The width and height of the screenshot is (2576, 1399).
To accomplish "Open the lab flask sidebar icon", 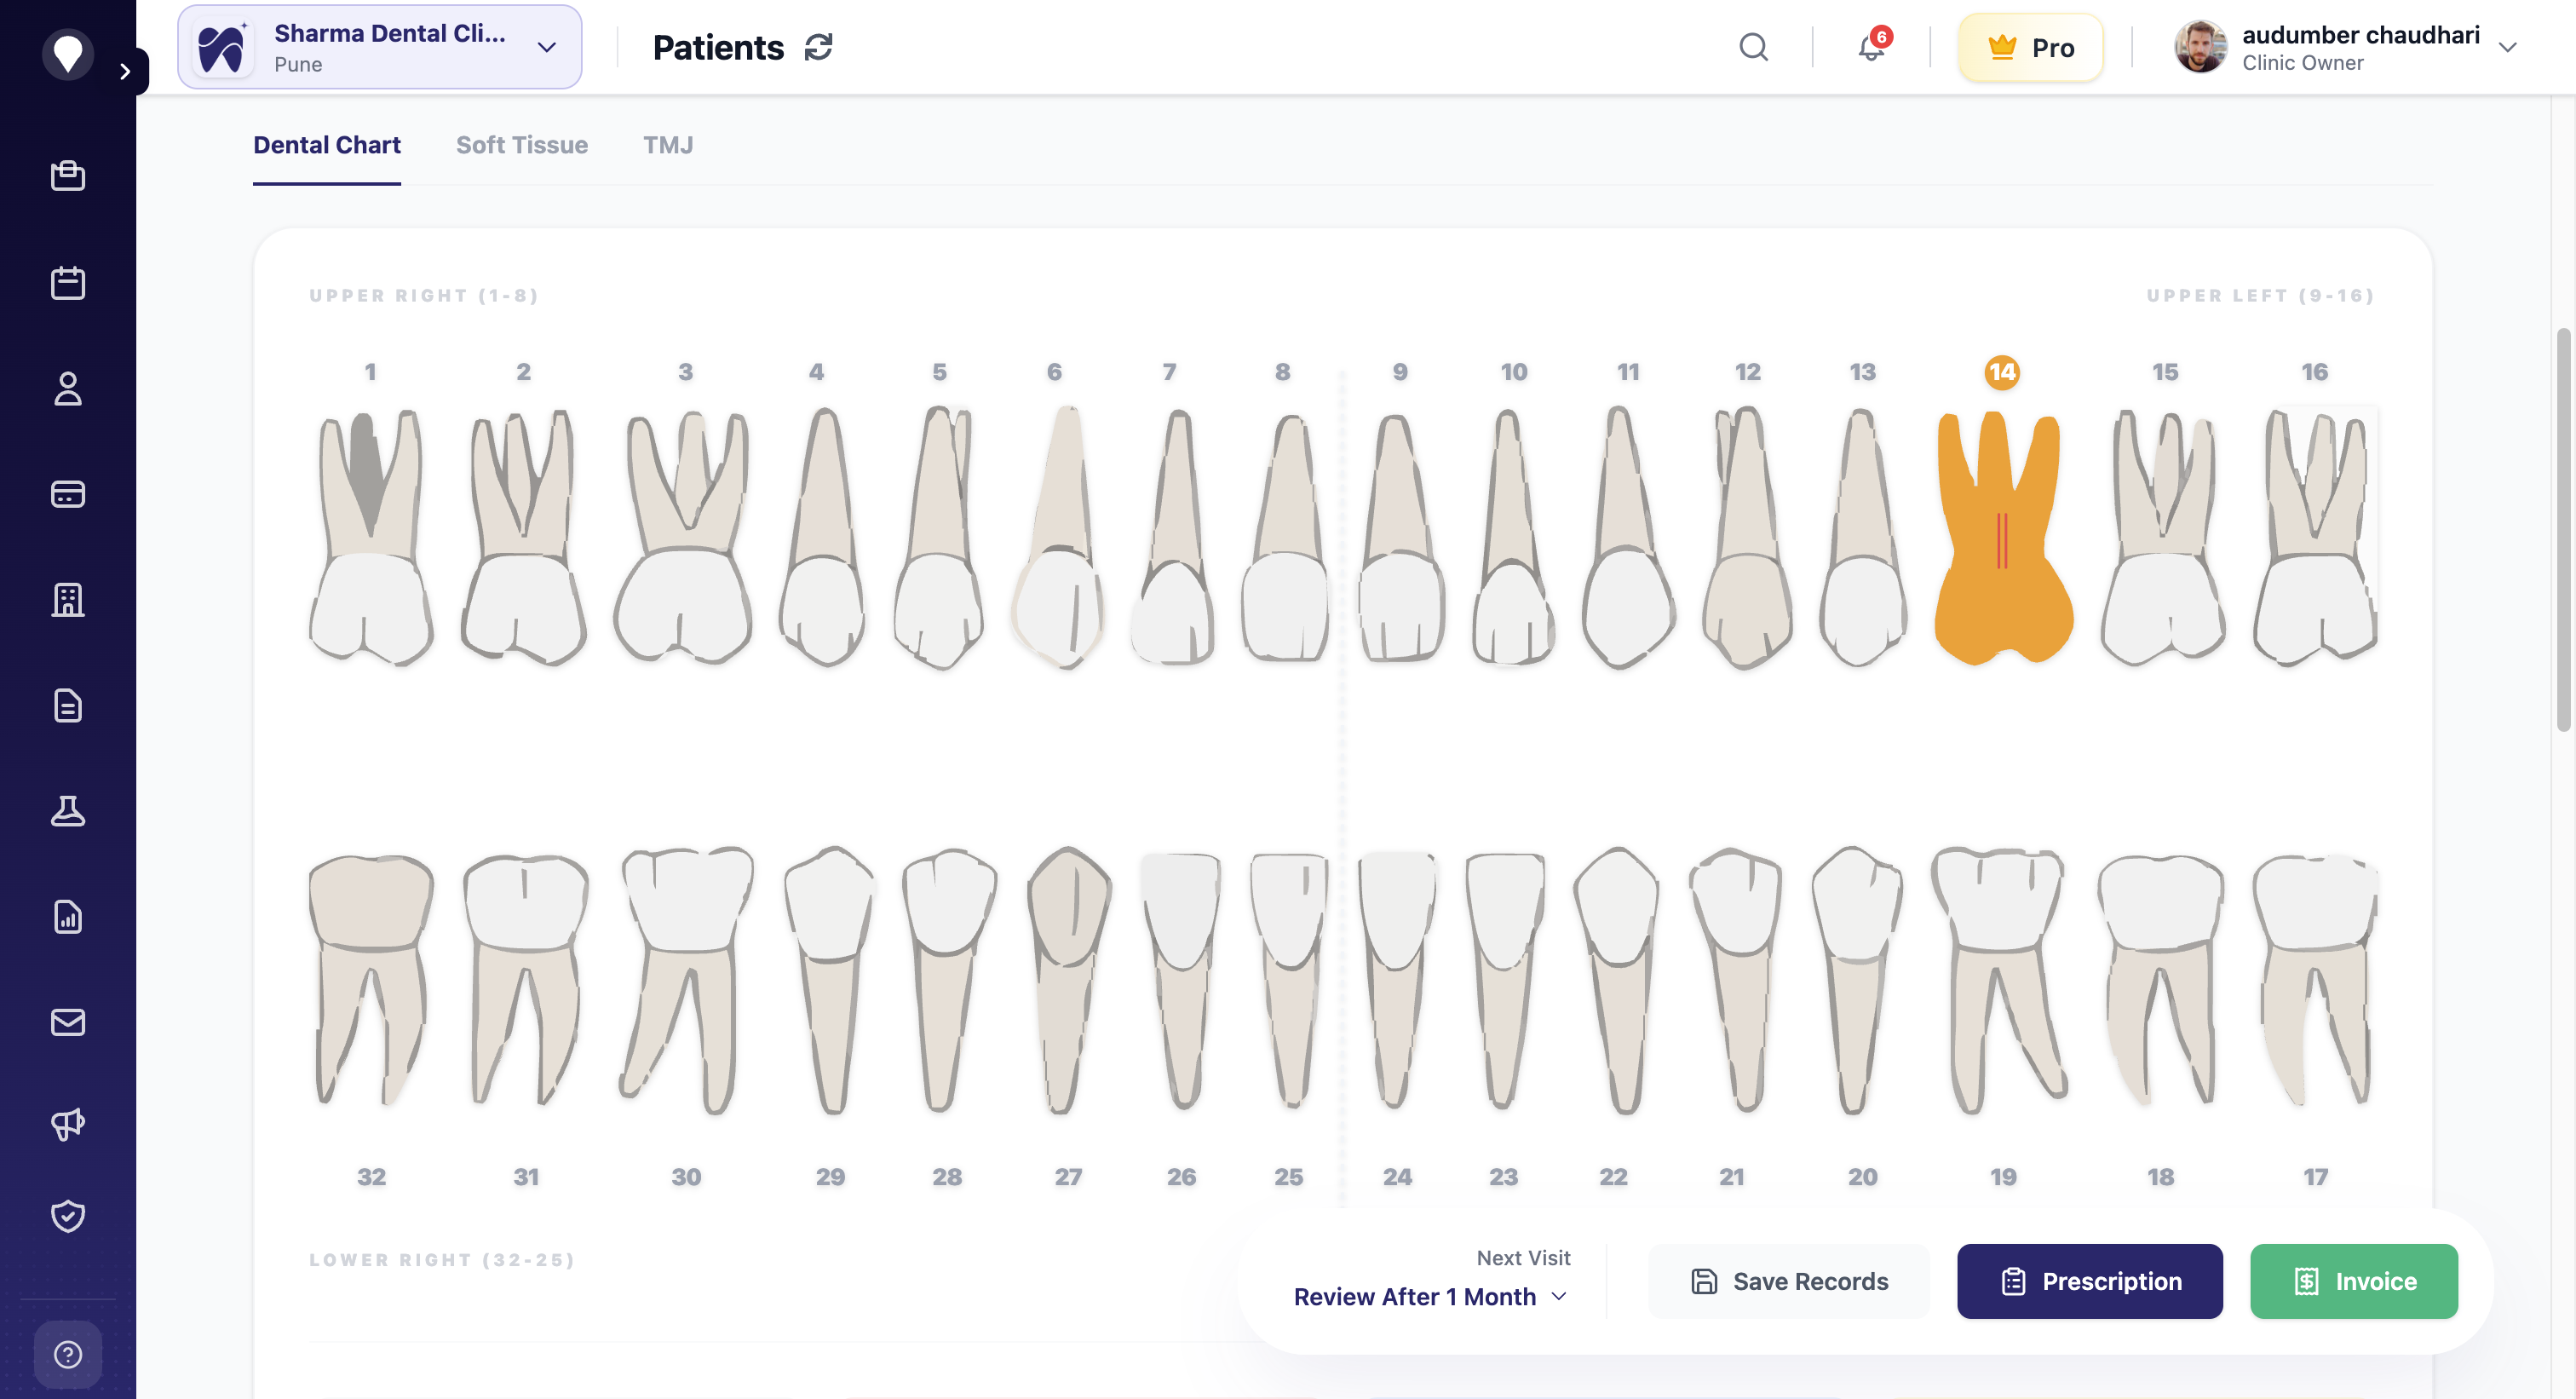I will pyautogui.click(x=68, y=811).
